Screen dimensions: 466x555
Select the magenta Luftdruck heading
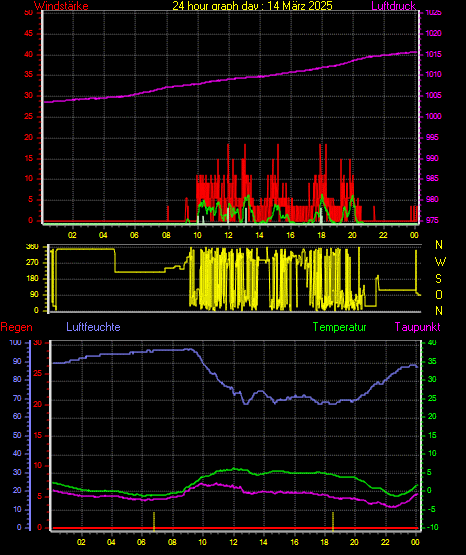click(393, 6)
